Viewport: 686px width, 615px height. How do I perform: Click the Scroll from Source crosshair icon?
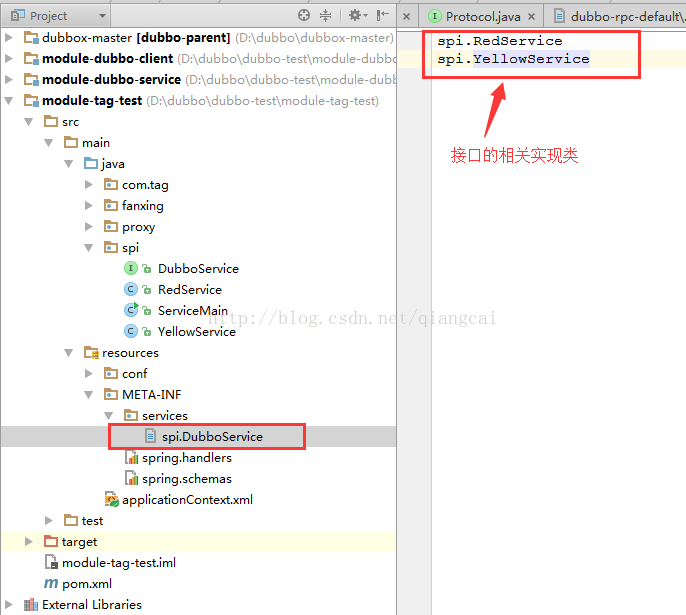click(x=304, y=16)
